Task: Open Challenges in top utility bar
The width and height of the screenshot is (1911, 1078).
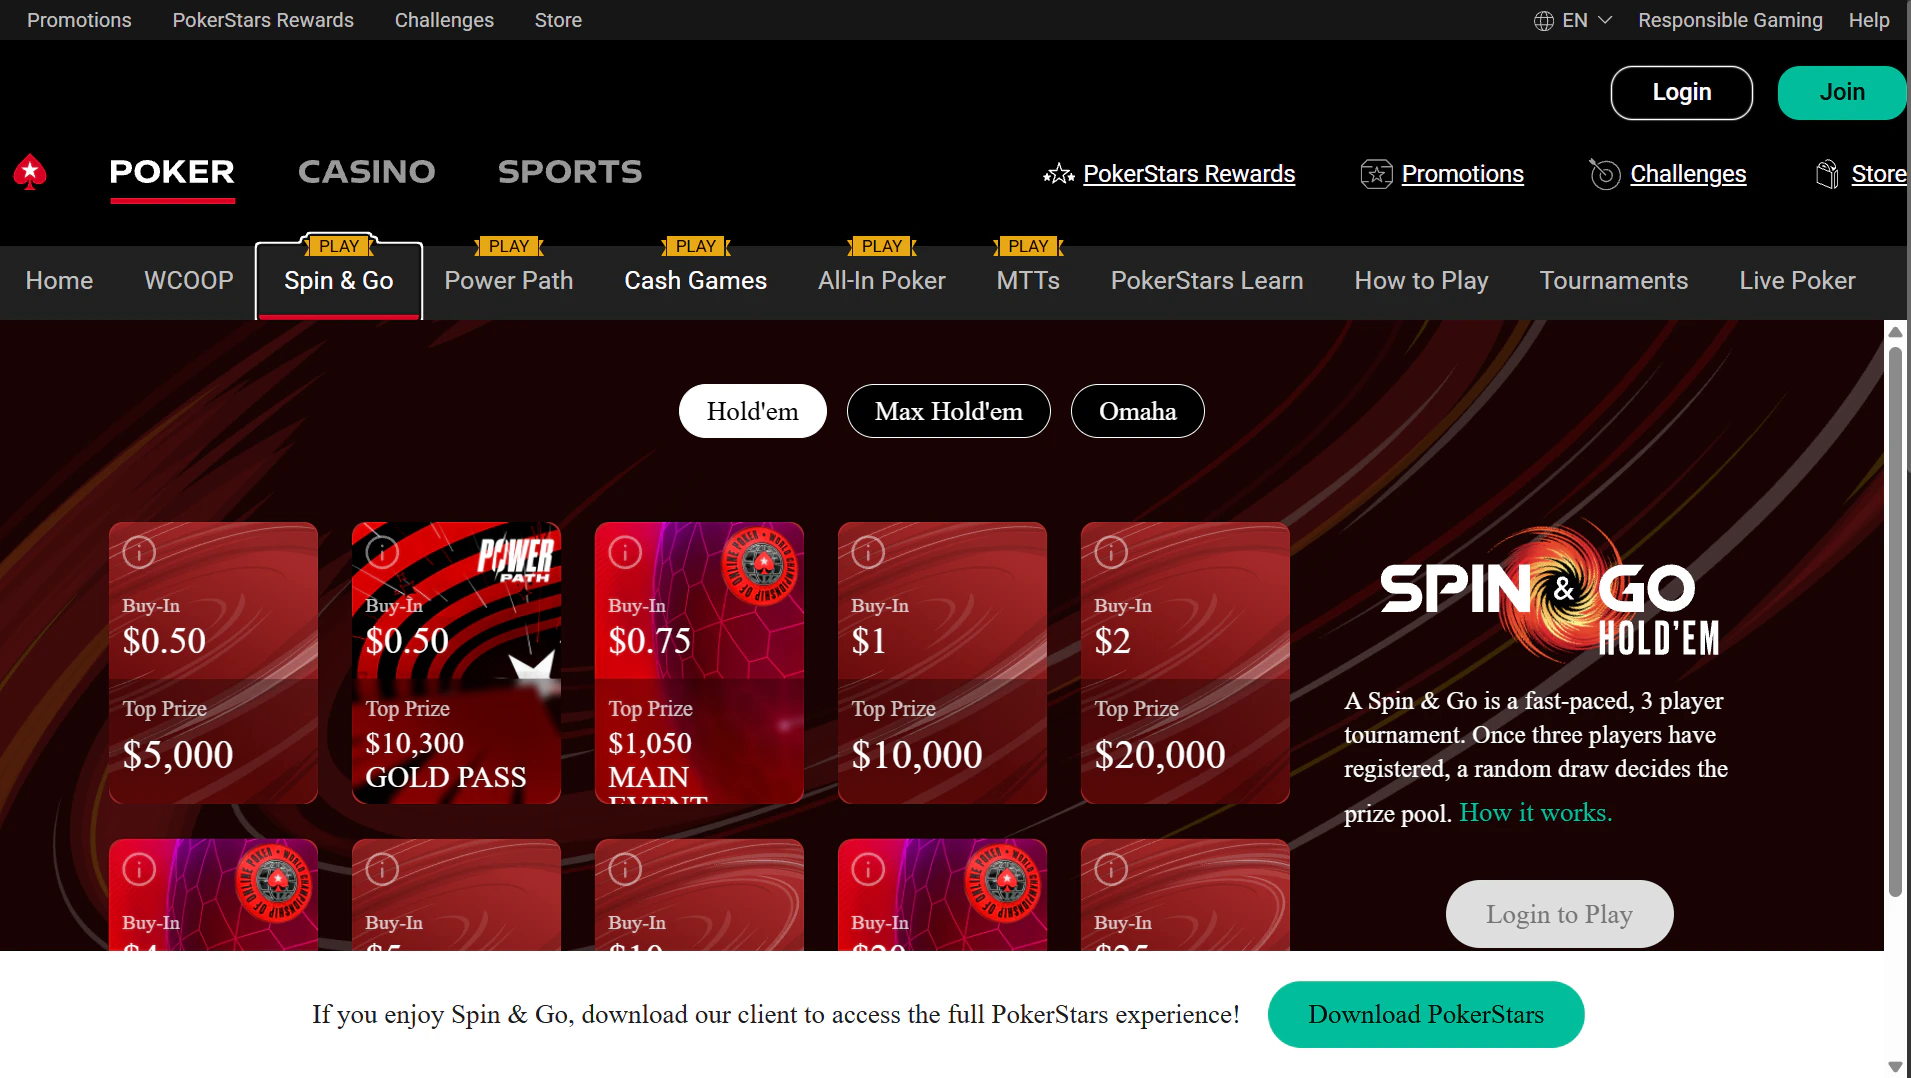Action: (444, 20)
